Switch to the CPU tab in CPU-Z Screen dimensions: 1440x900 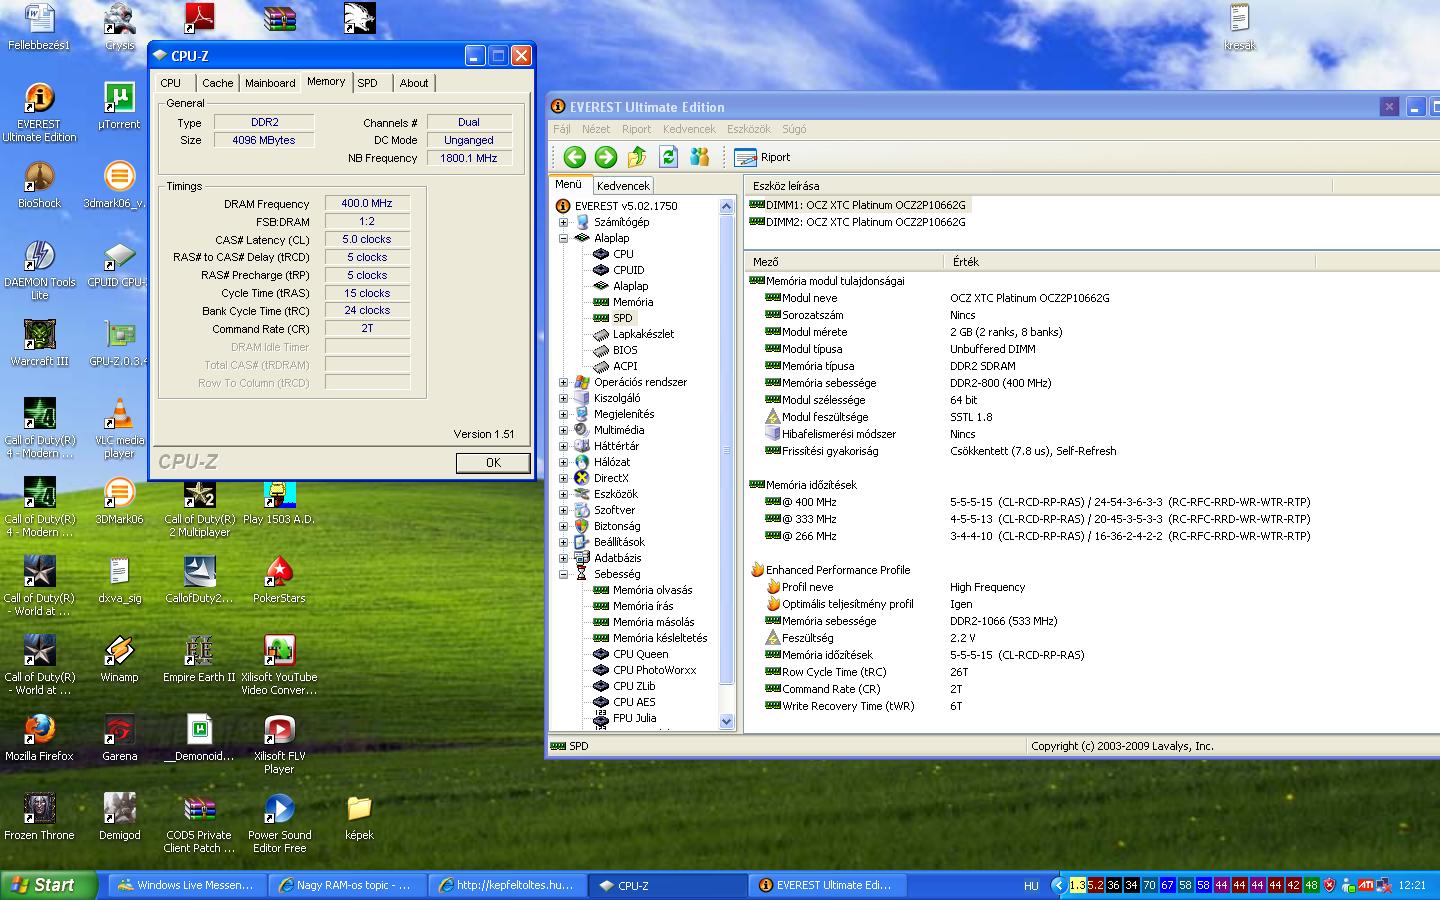click(171, 83)
